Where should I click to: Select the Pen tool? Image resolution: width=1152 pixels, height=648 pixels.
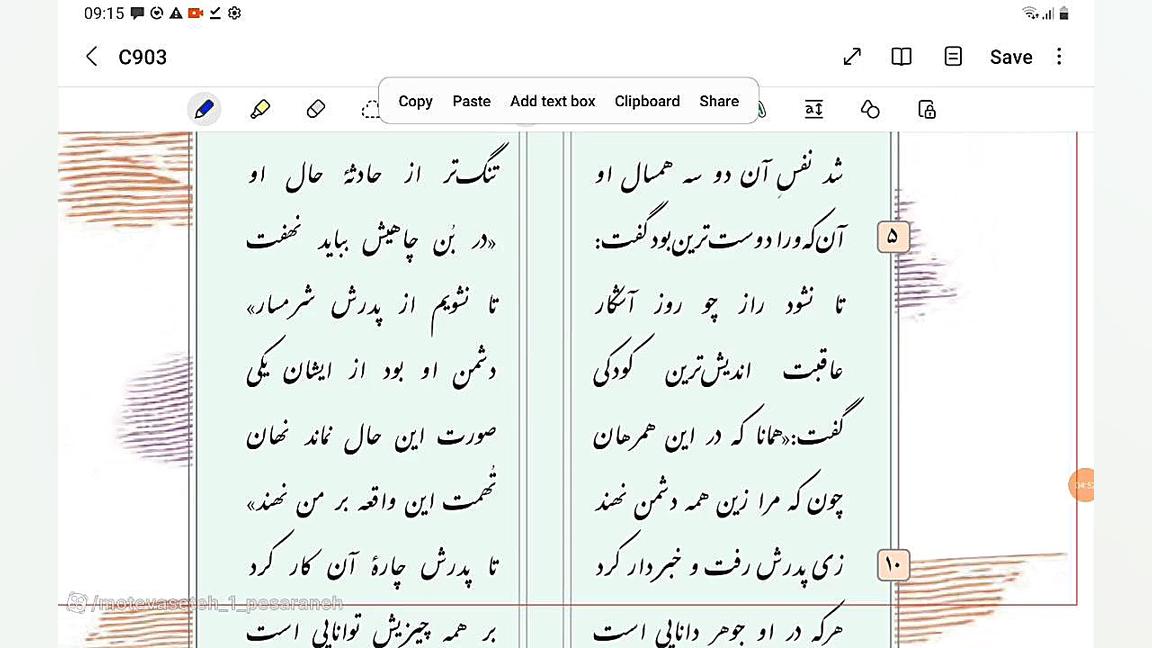(x=204, y=109)
